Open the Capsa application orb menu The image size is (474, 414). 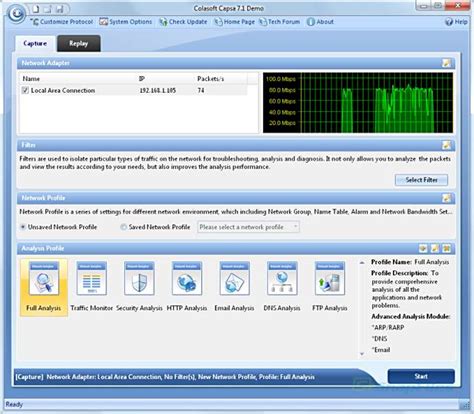16,14
